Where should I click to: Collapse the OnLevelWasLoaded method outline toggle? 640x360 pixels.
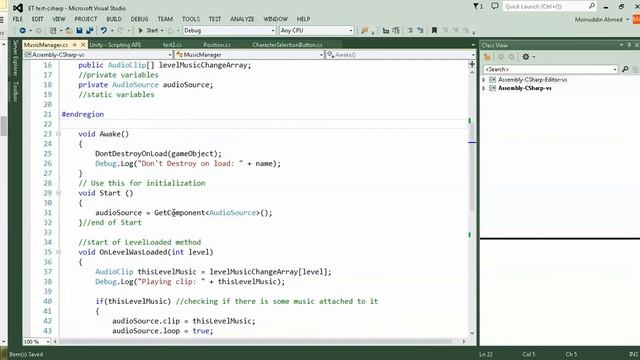click(58, 252)
